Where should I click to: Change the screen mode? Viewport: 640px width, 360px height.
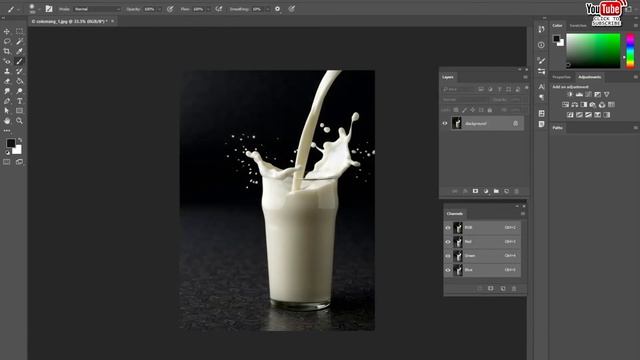coord(19,162)
